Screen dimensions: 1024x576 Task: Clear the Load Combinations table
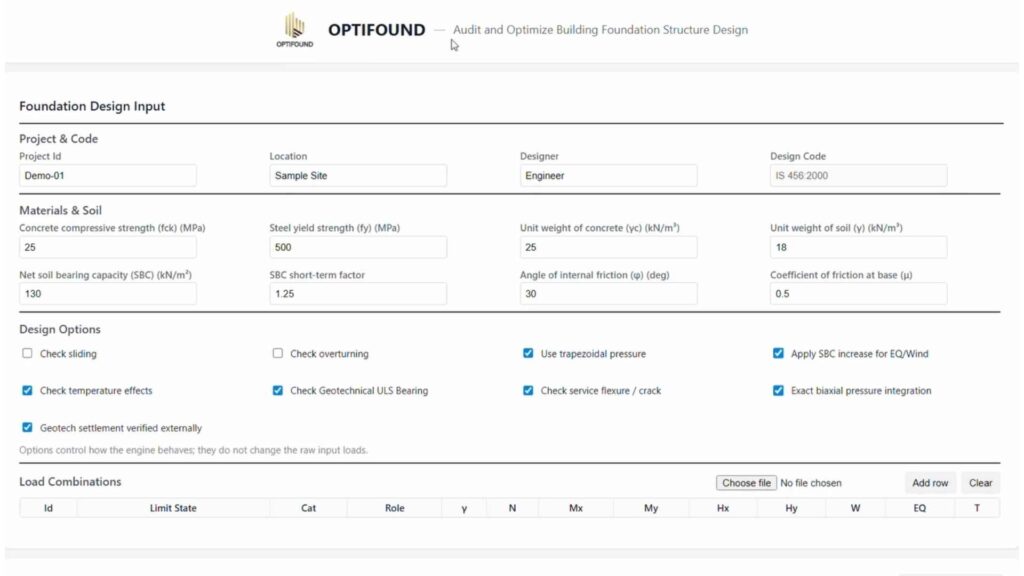(x=980, y=483)
